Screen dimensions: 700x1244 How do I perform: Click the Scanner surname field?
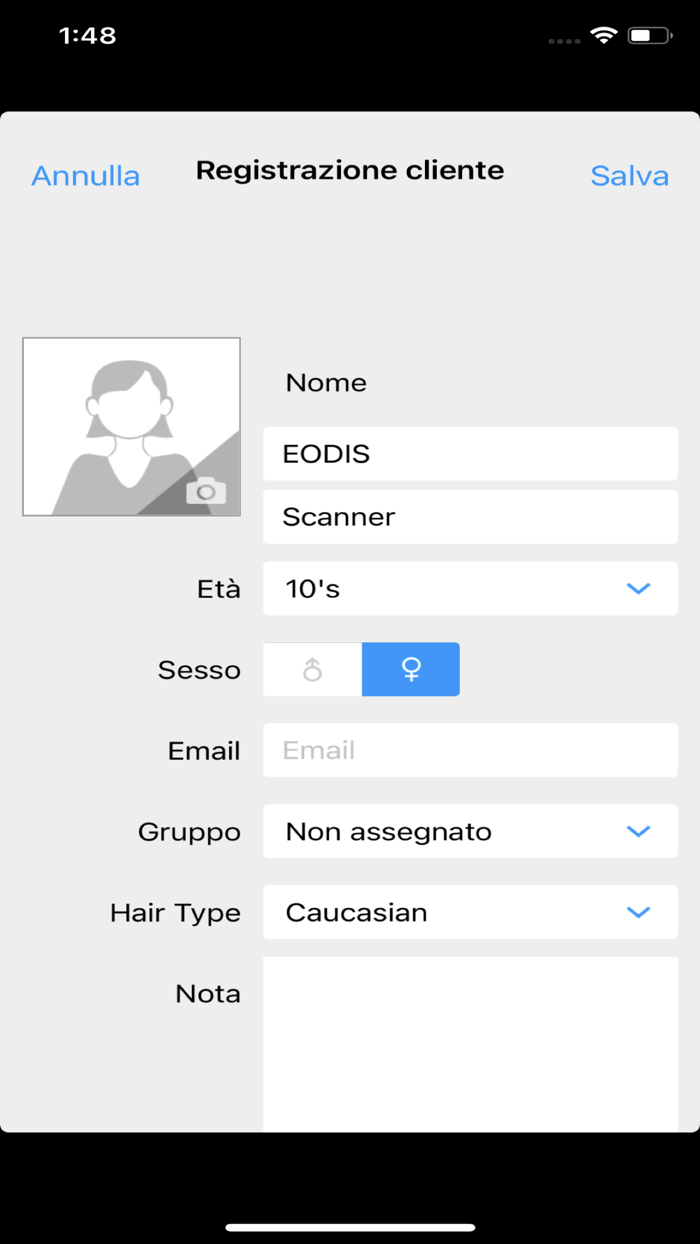click(x=470, y=516)
